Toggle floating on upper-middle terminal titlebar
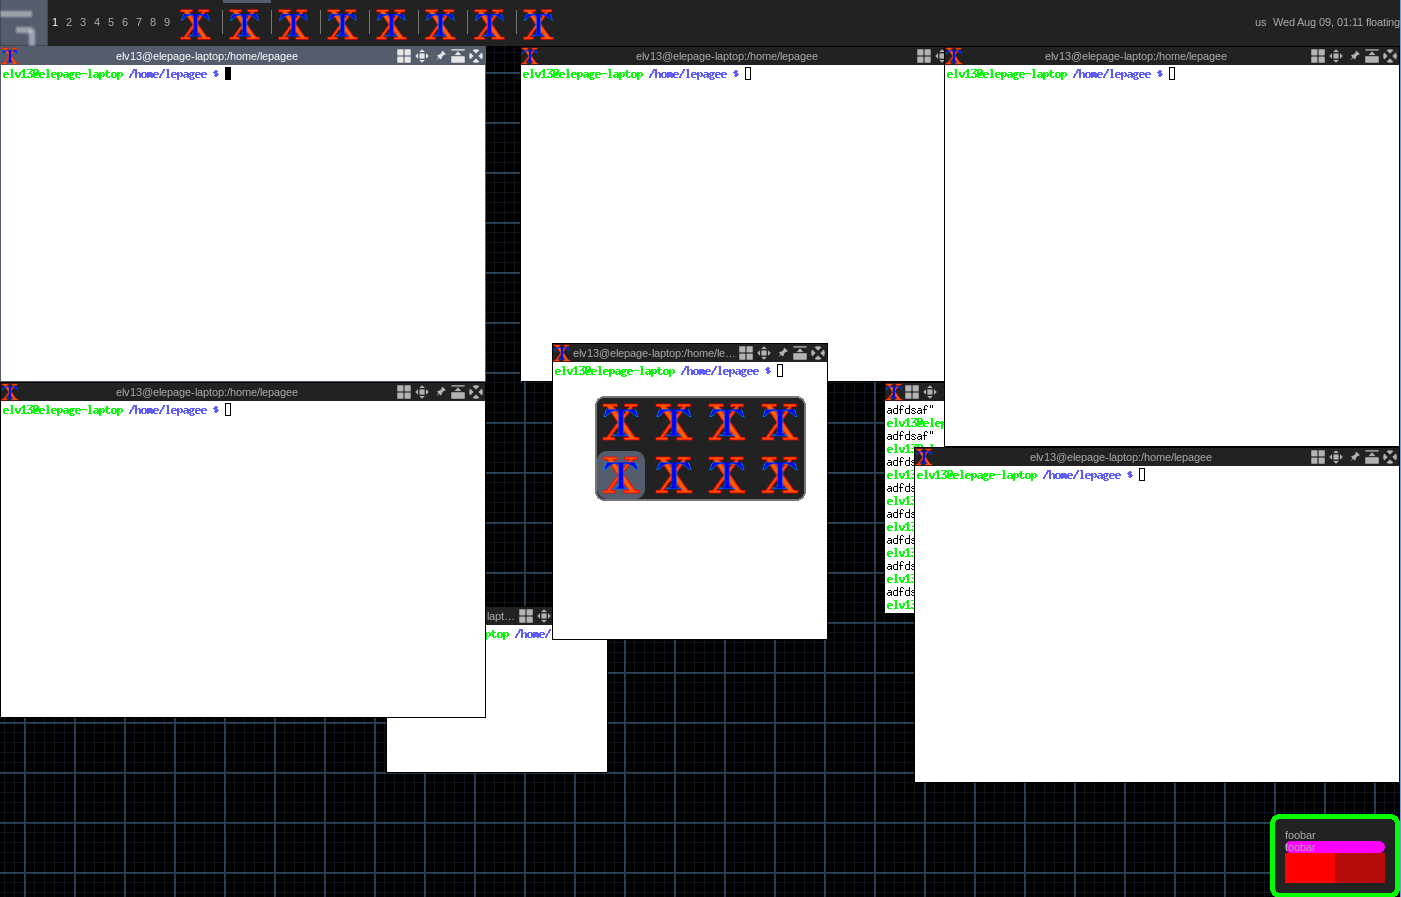 point(924,56)
